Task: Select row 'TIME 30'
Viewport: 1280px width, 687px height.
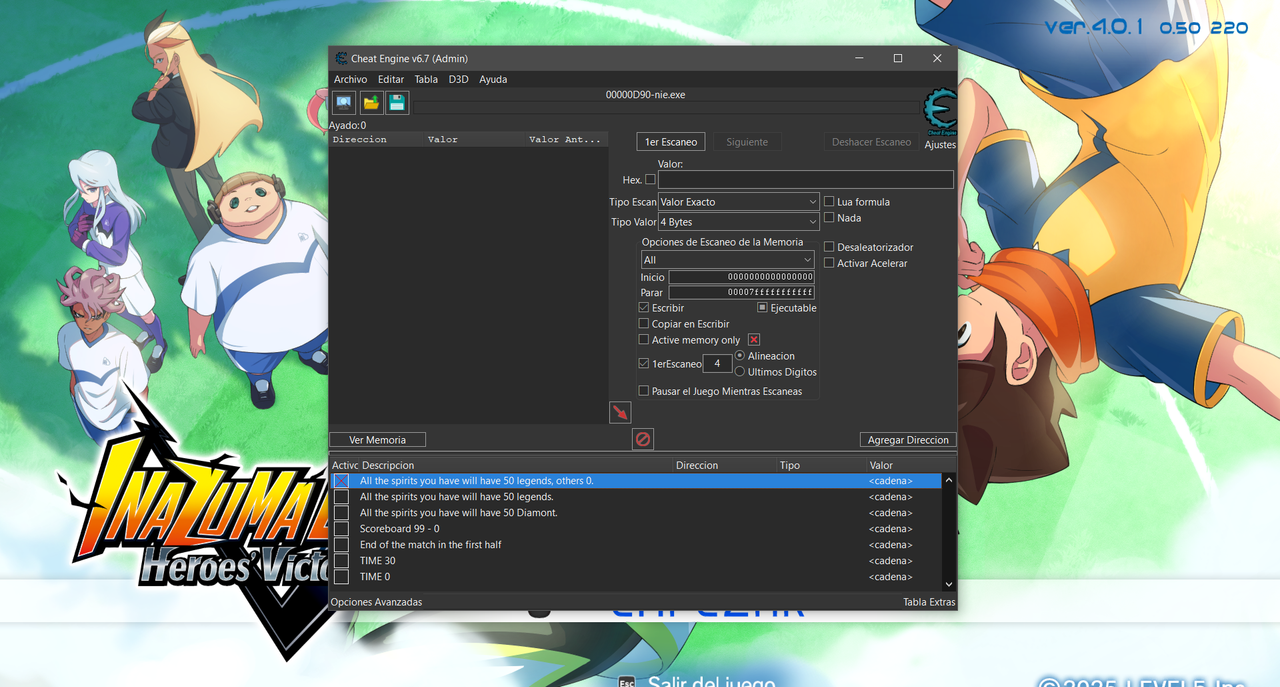Action: 636,561
